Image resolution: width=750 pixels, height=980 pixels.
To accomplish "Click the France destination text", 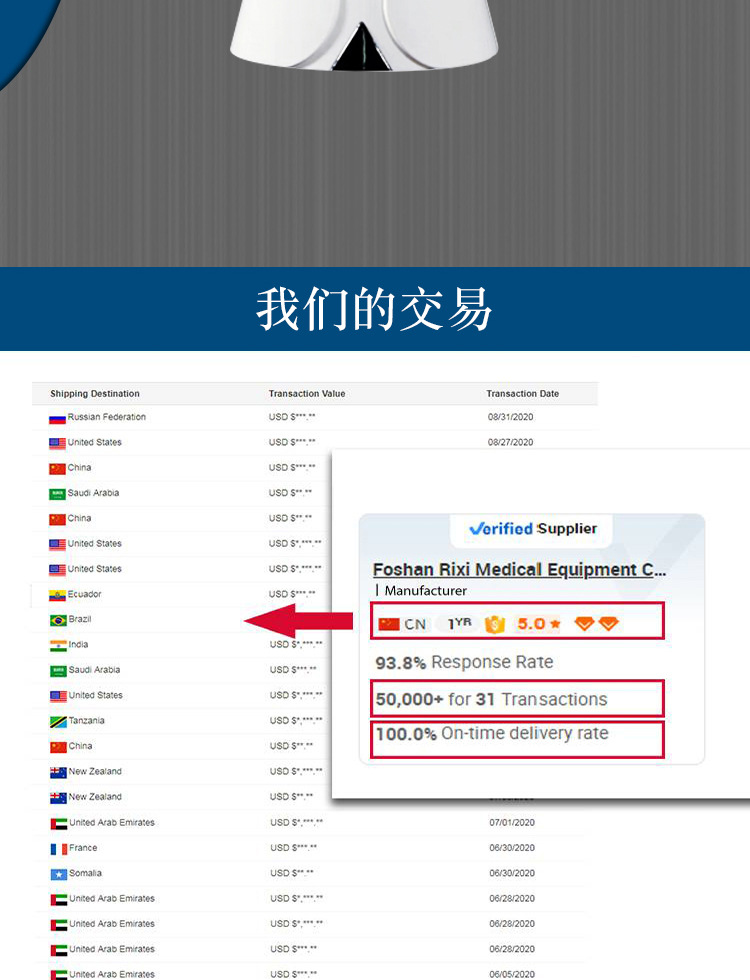I will click(83, 848).
